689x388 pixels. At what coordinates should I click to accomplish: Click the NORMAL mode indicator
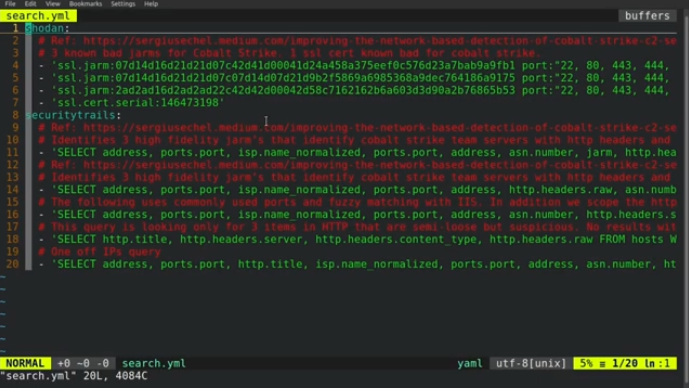click(x=25, y=363)
